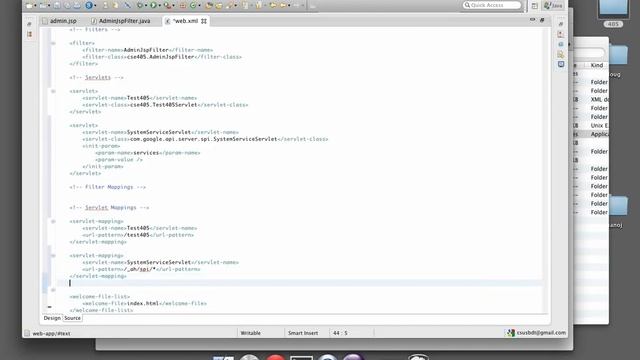Click the index.html welcome-file line
Image resolution: width=640 pixels, height=360 pixels.
tap(144, 304)
